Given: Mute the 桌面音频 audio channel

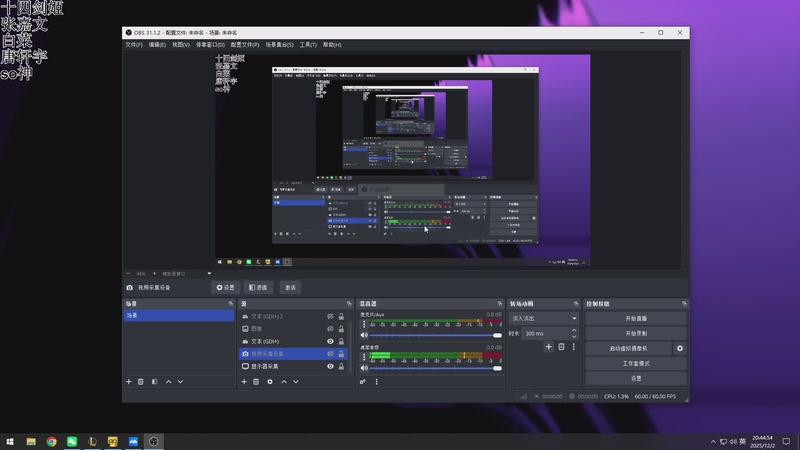Looking at the screenshot, I should point(364,368).
